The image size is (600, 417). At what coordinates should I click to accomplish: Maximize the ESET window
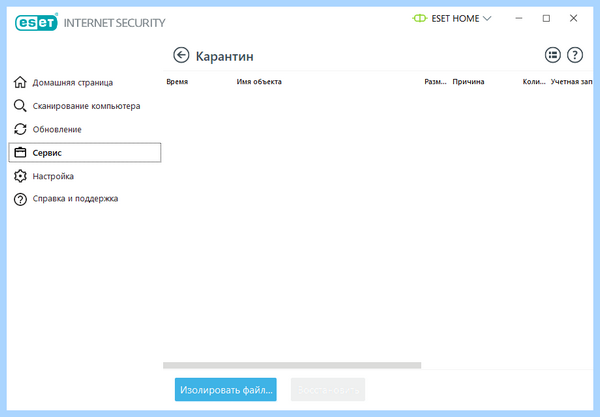[x=546, y=18]
